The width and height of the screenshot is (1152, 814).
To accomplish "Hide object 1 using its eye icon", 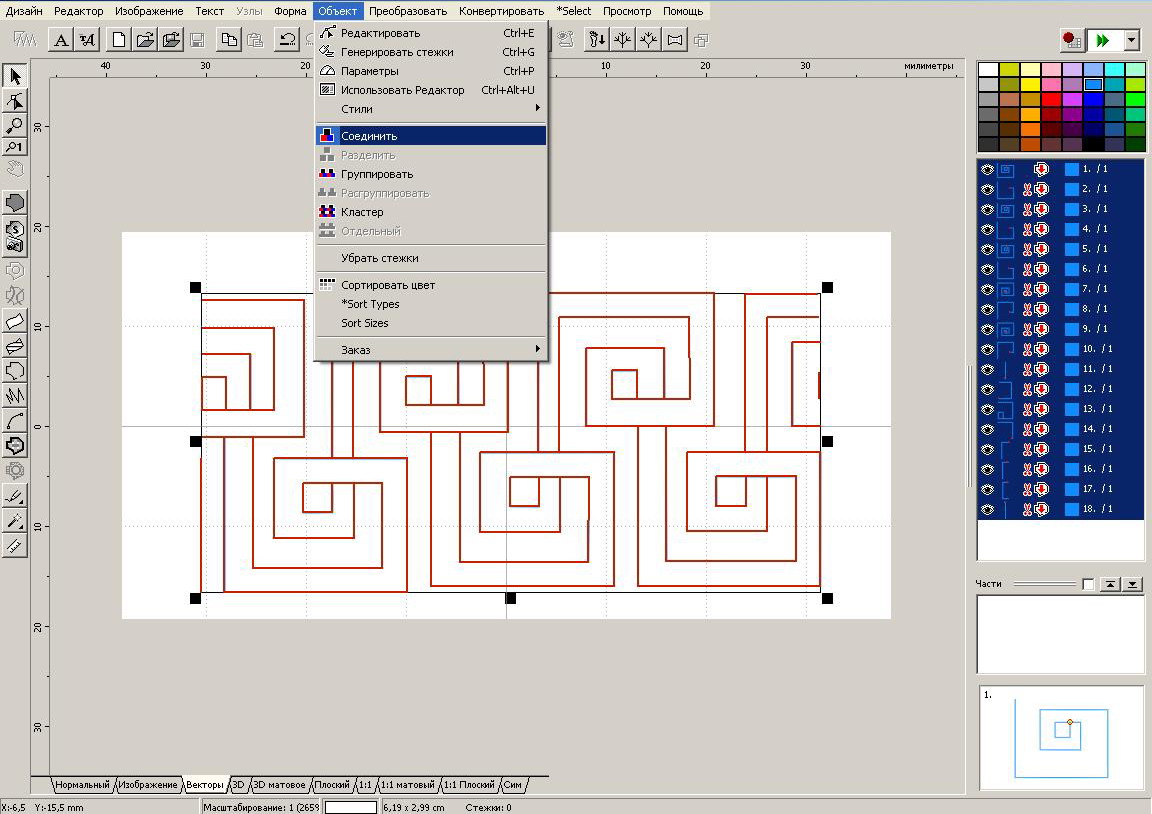I will click(x=987, y=170).
